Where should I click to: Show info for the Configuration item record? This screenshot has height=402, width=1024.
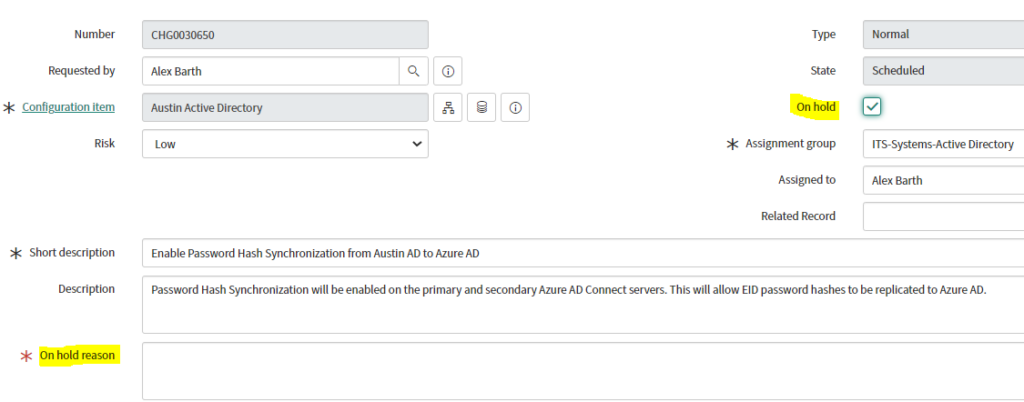pos(515,108)
